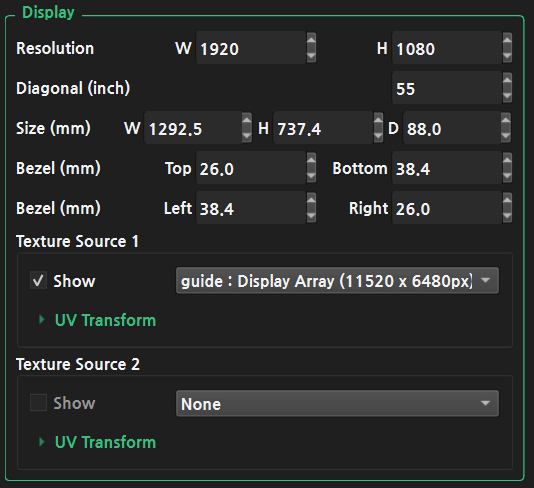Increase Bezel Top with up arrow
This screenshot has width=534, height=488.
[x=311, y=160]
